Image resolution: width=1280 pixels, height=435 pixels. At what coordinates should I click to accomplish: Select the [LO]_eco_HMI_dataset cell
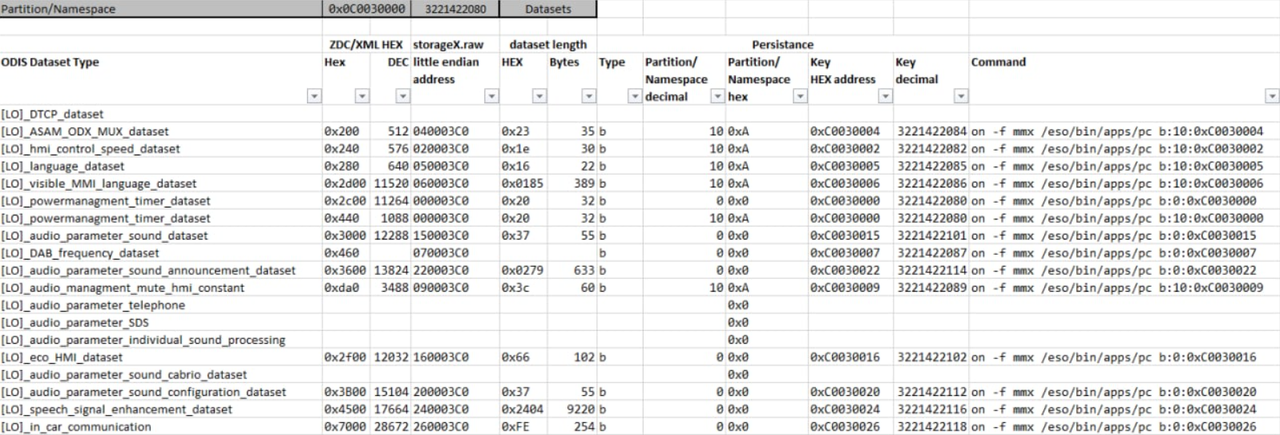[x=161, y=357]
